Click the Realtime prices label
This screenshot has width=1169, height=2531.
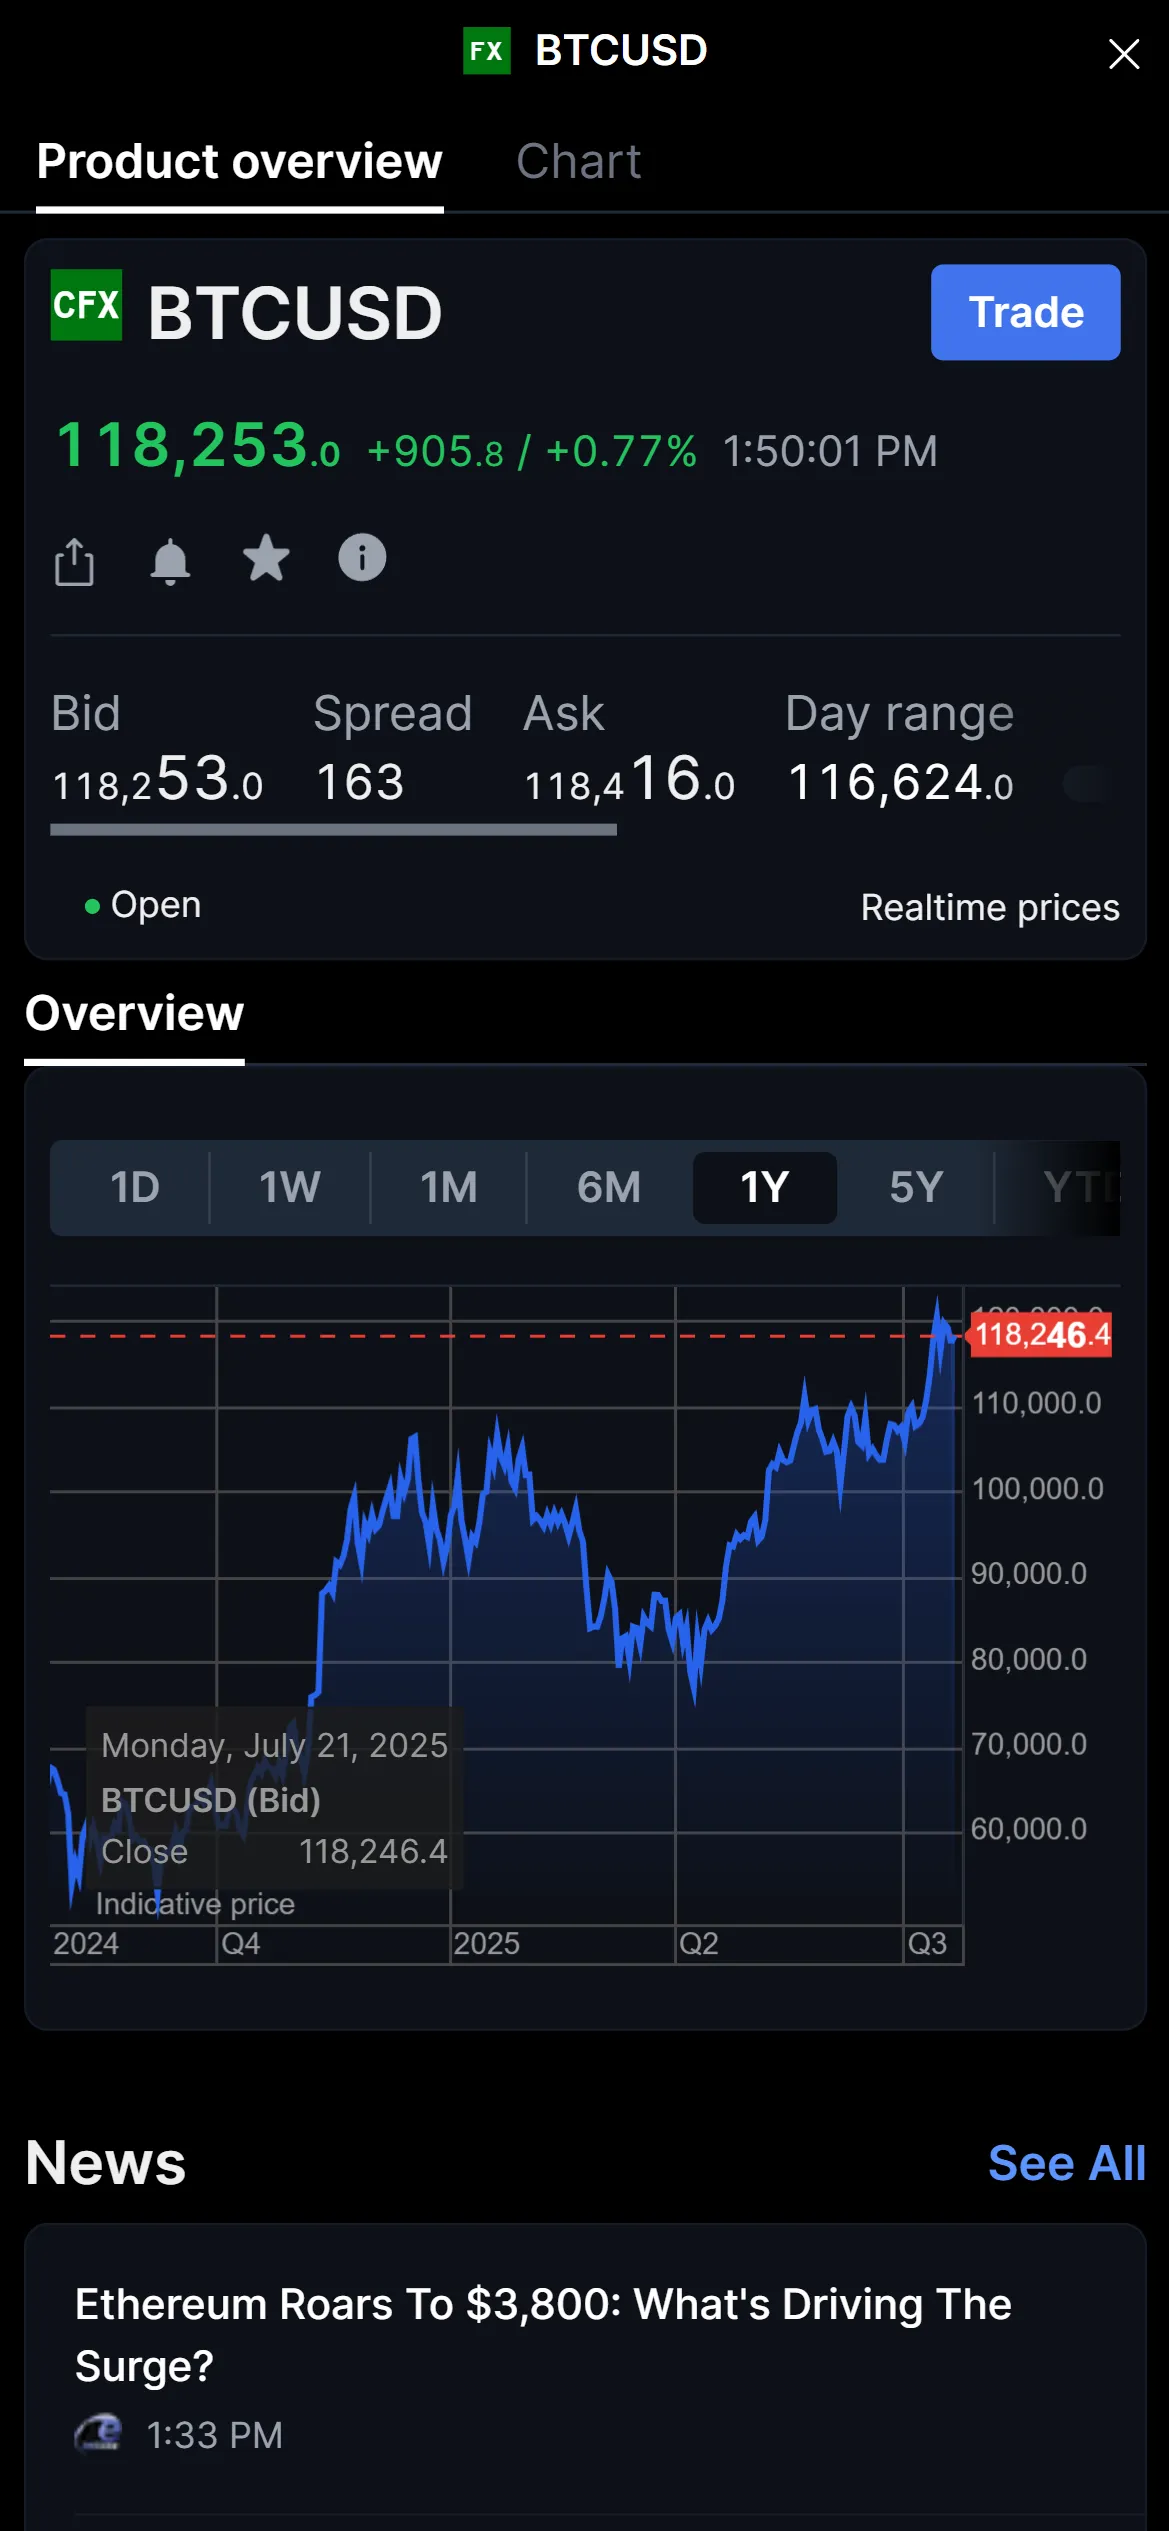990,908
